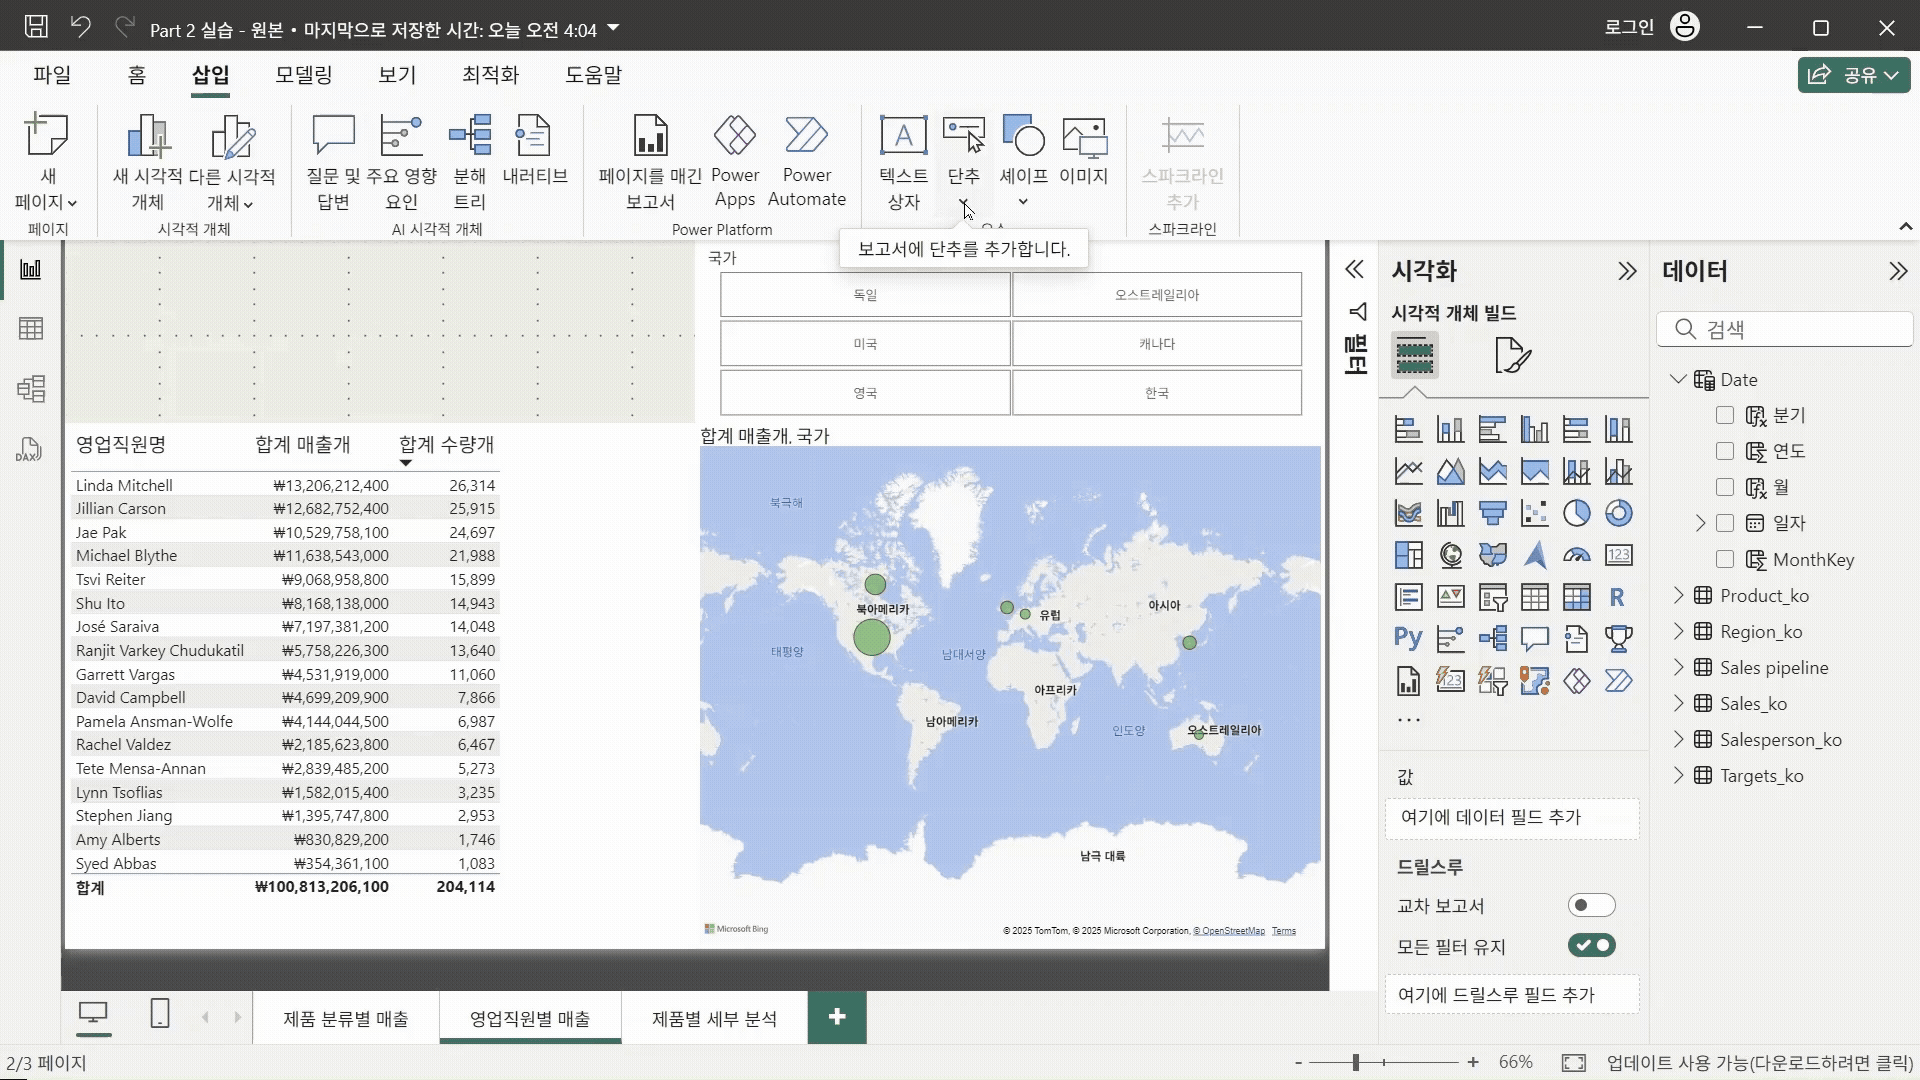Switch to 제품 분류별 매출 page tab
Viewport: 1920px width, 1080px height.
346,1018
